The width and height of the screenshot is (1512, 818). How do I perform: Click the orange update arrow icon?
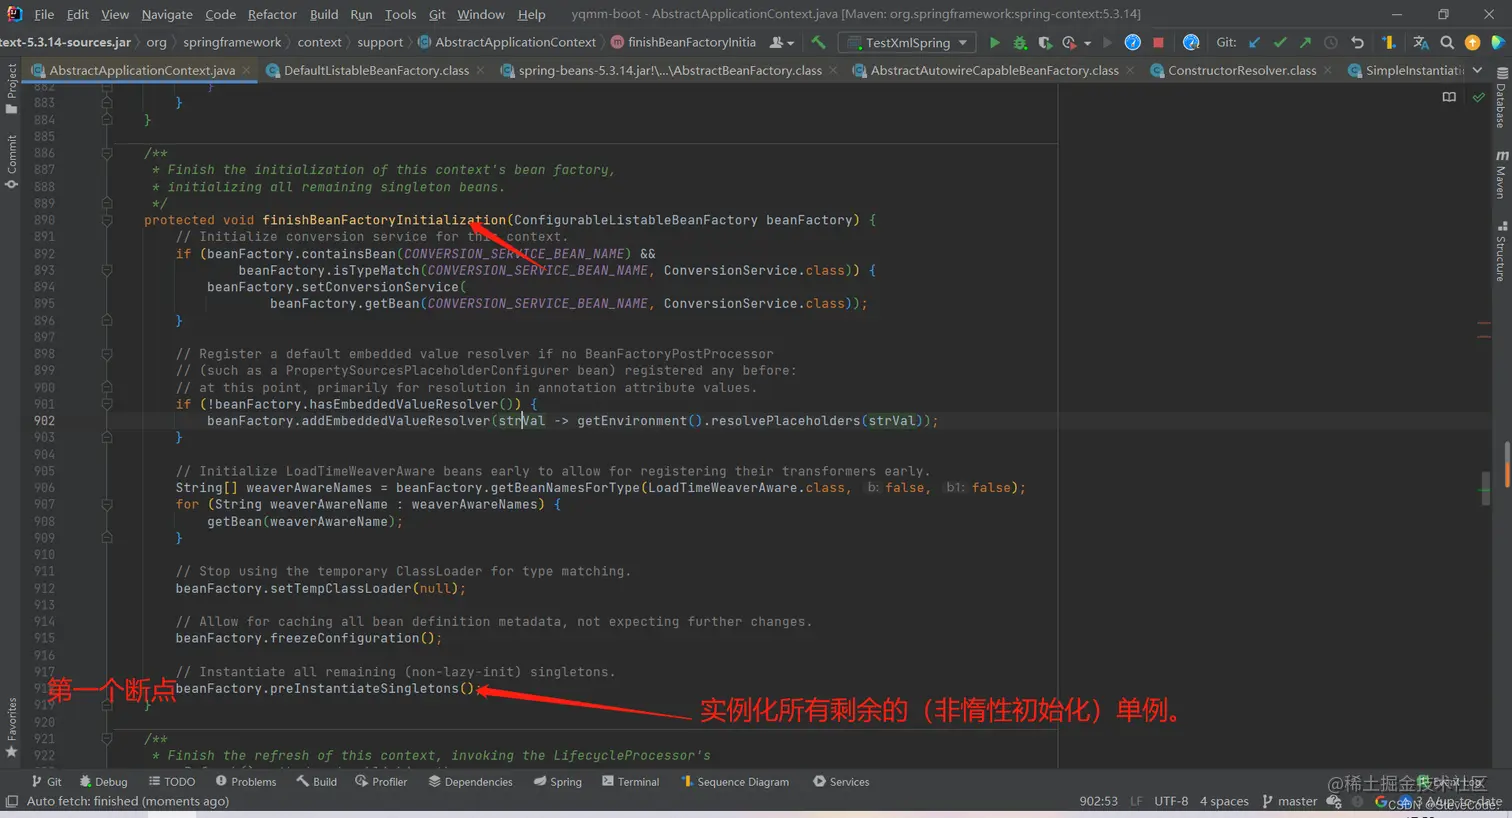(1472, 42)
